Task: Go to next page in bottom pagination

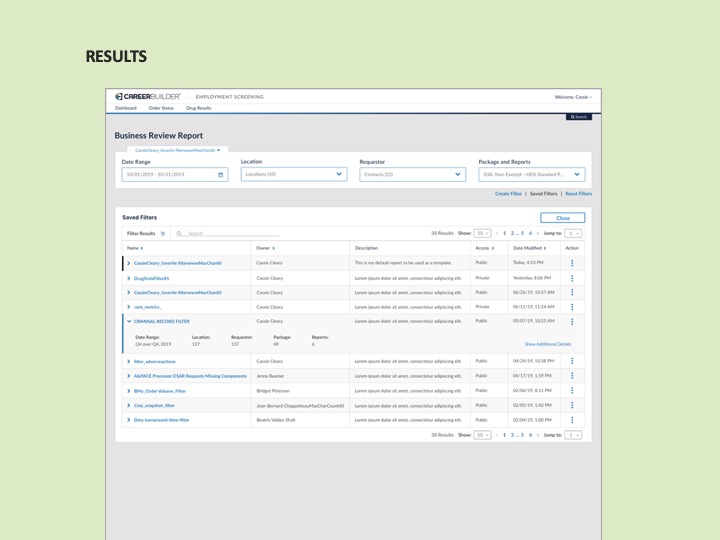Action: coord(538,435)
